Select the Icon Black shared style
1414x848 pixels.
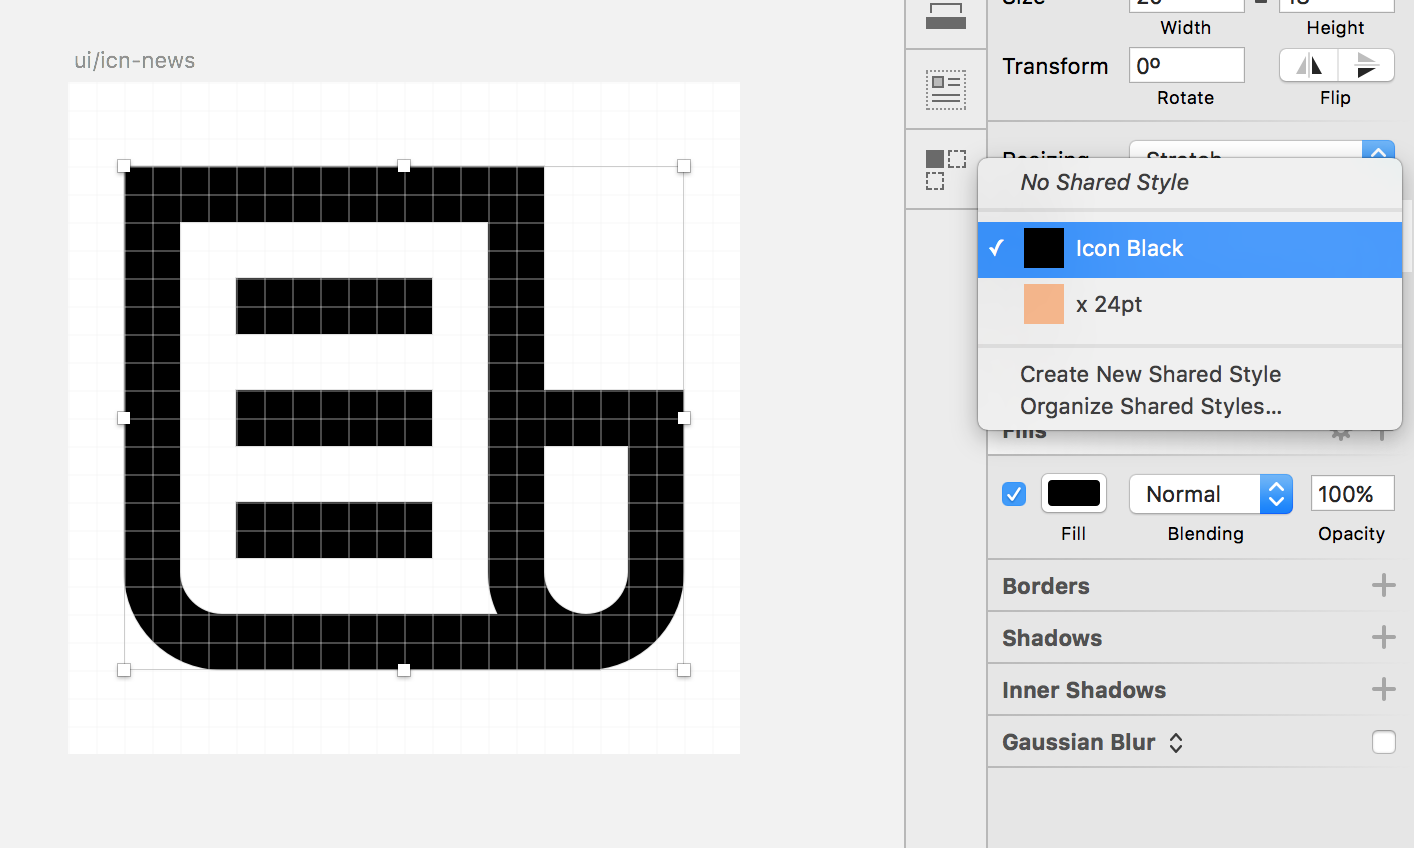[1128, 248]
